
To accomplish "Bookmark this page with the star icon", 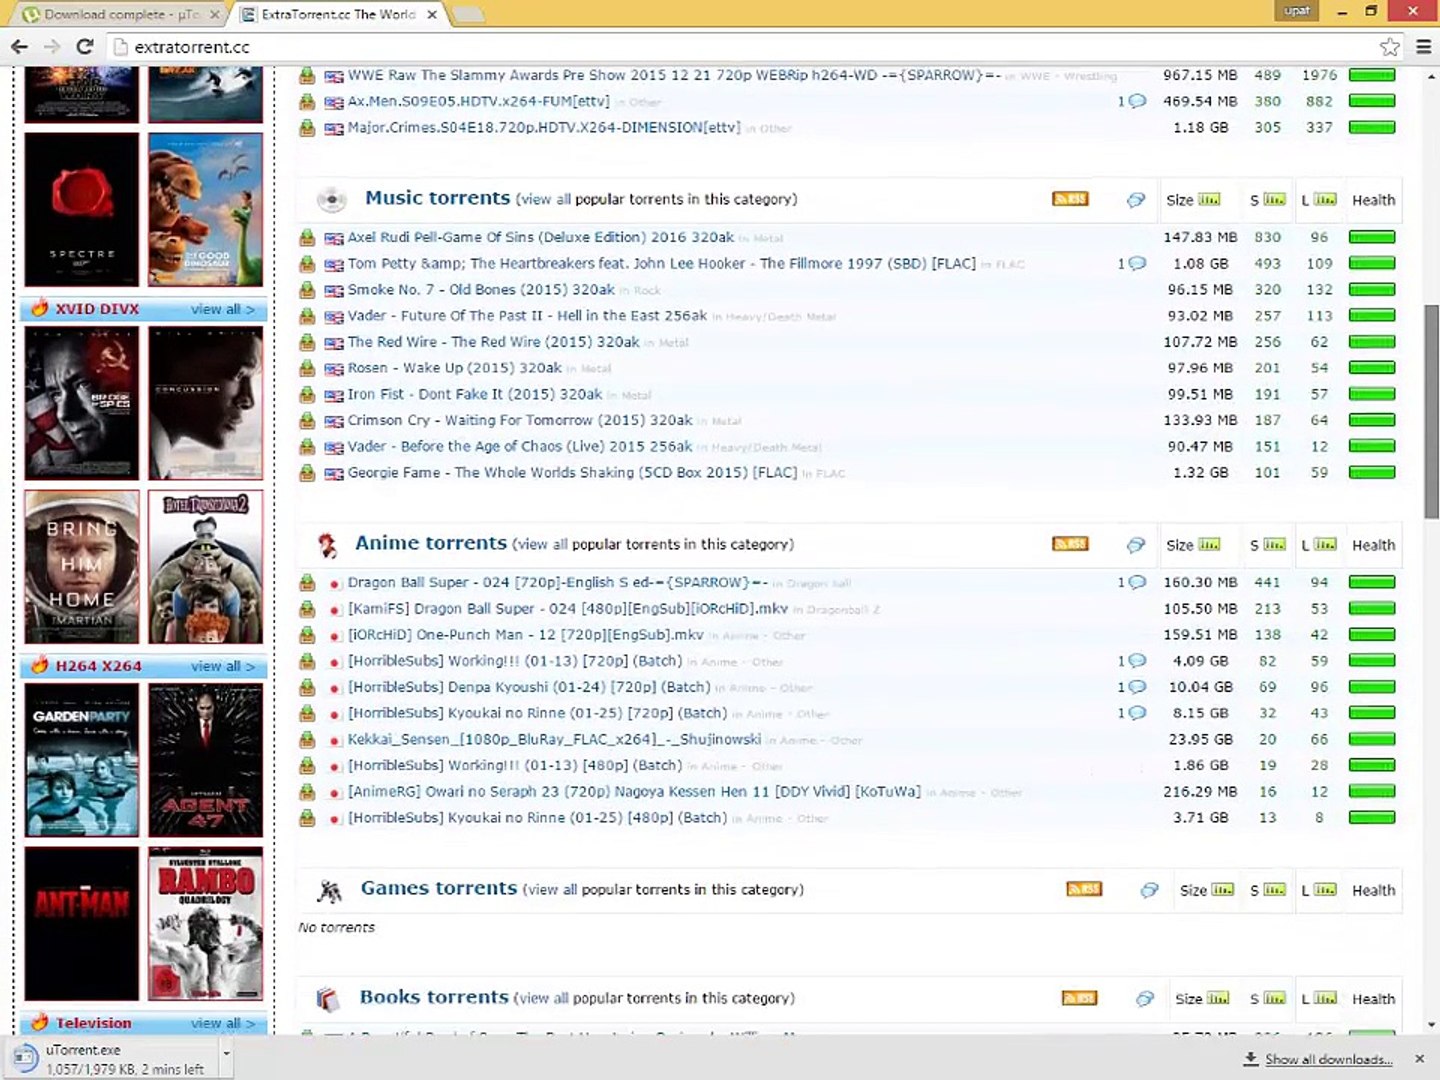I will [x=1389, y=47].
